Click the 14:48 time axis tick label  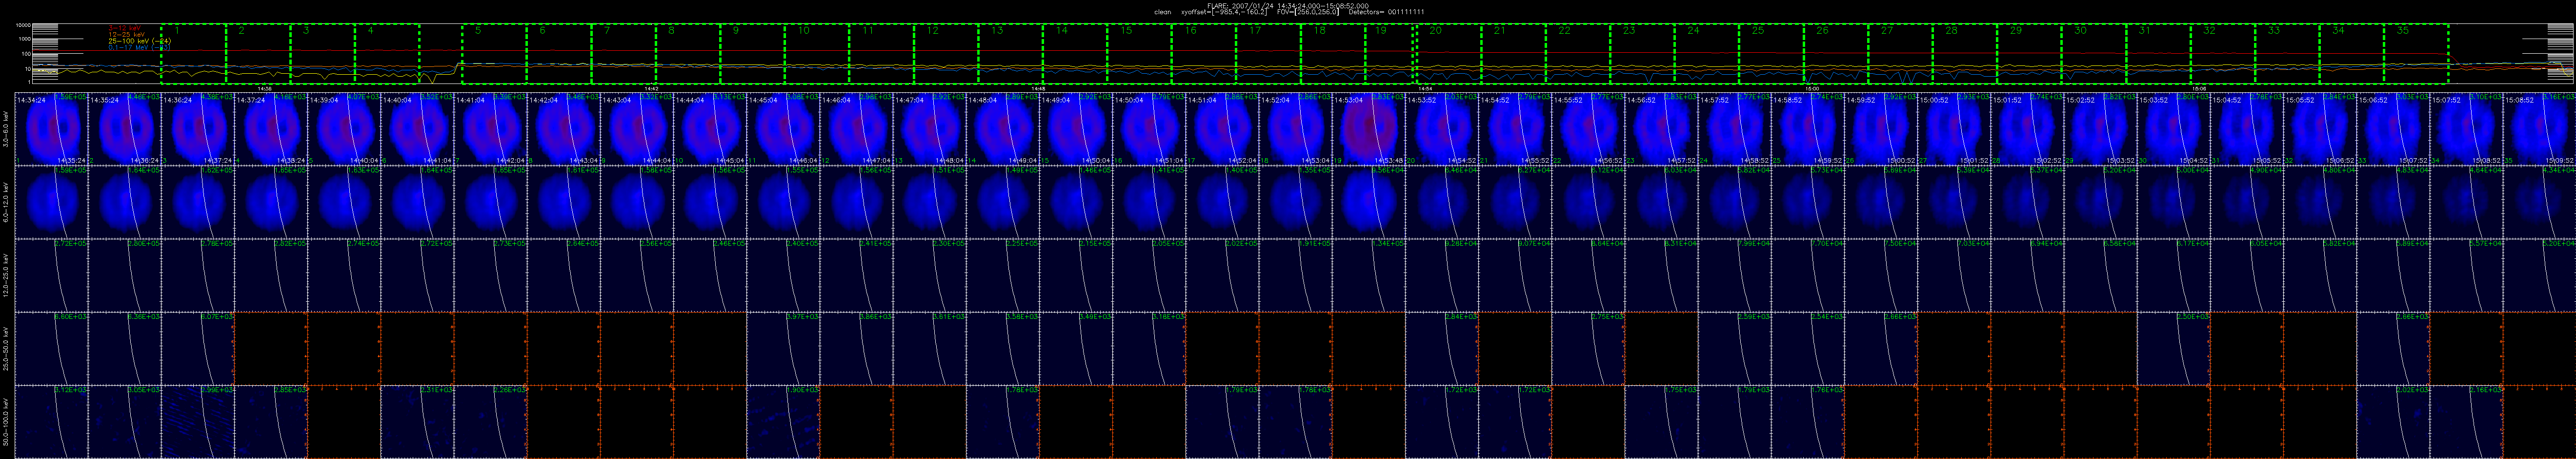1038,88
